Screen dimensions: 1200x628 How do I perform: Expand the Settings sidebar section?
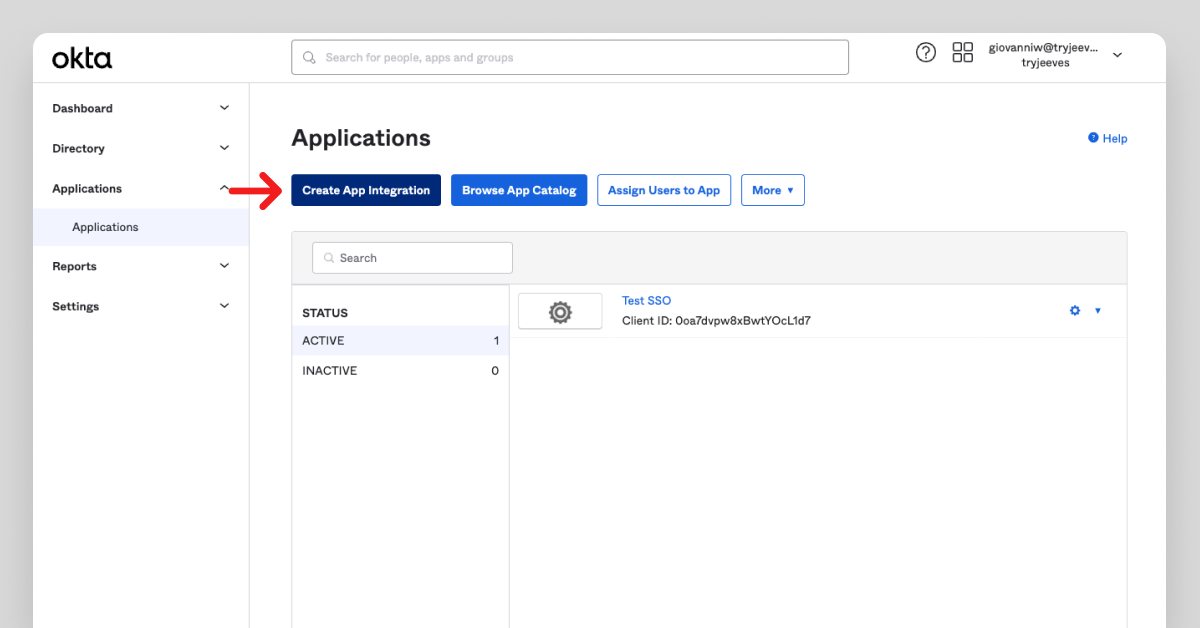[224, 306]
